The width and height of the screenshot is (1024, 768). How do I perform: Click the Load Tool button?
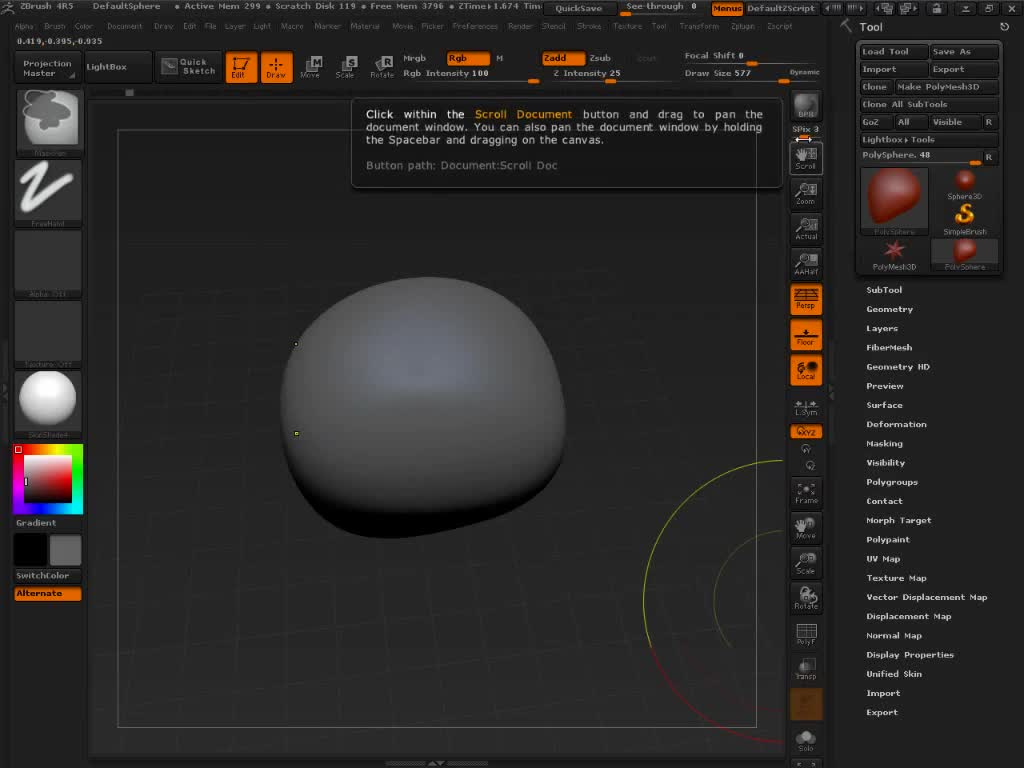[893, 52]
